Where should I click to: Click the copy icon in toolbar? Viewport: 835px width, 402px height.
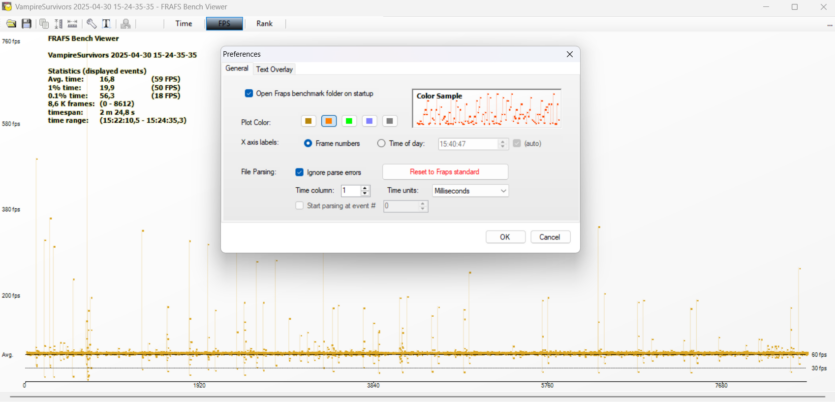pyautogui.click(x=44, y=23)
